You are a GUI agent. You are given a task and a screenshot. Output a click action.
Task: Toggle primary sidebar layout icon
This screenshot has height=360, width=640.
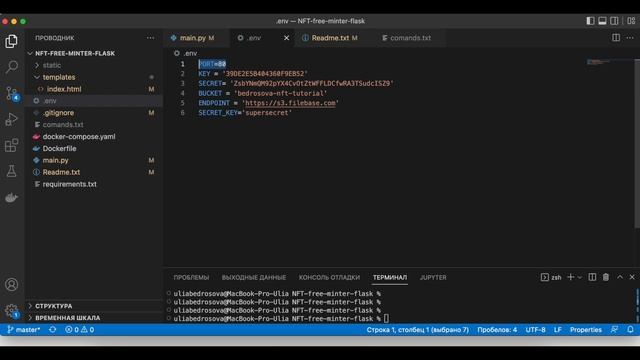point(590,21)
